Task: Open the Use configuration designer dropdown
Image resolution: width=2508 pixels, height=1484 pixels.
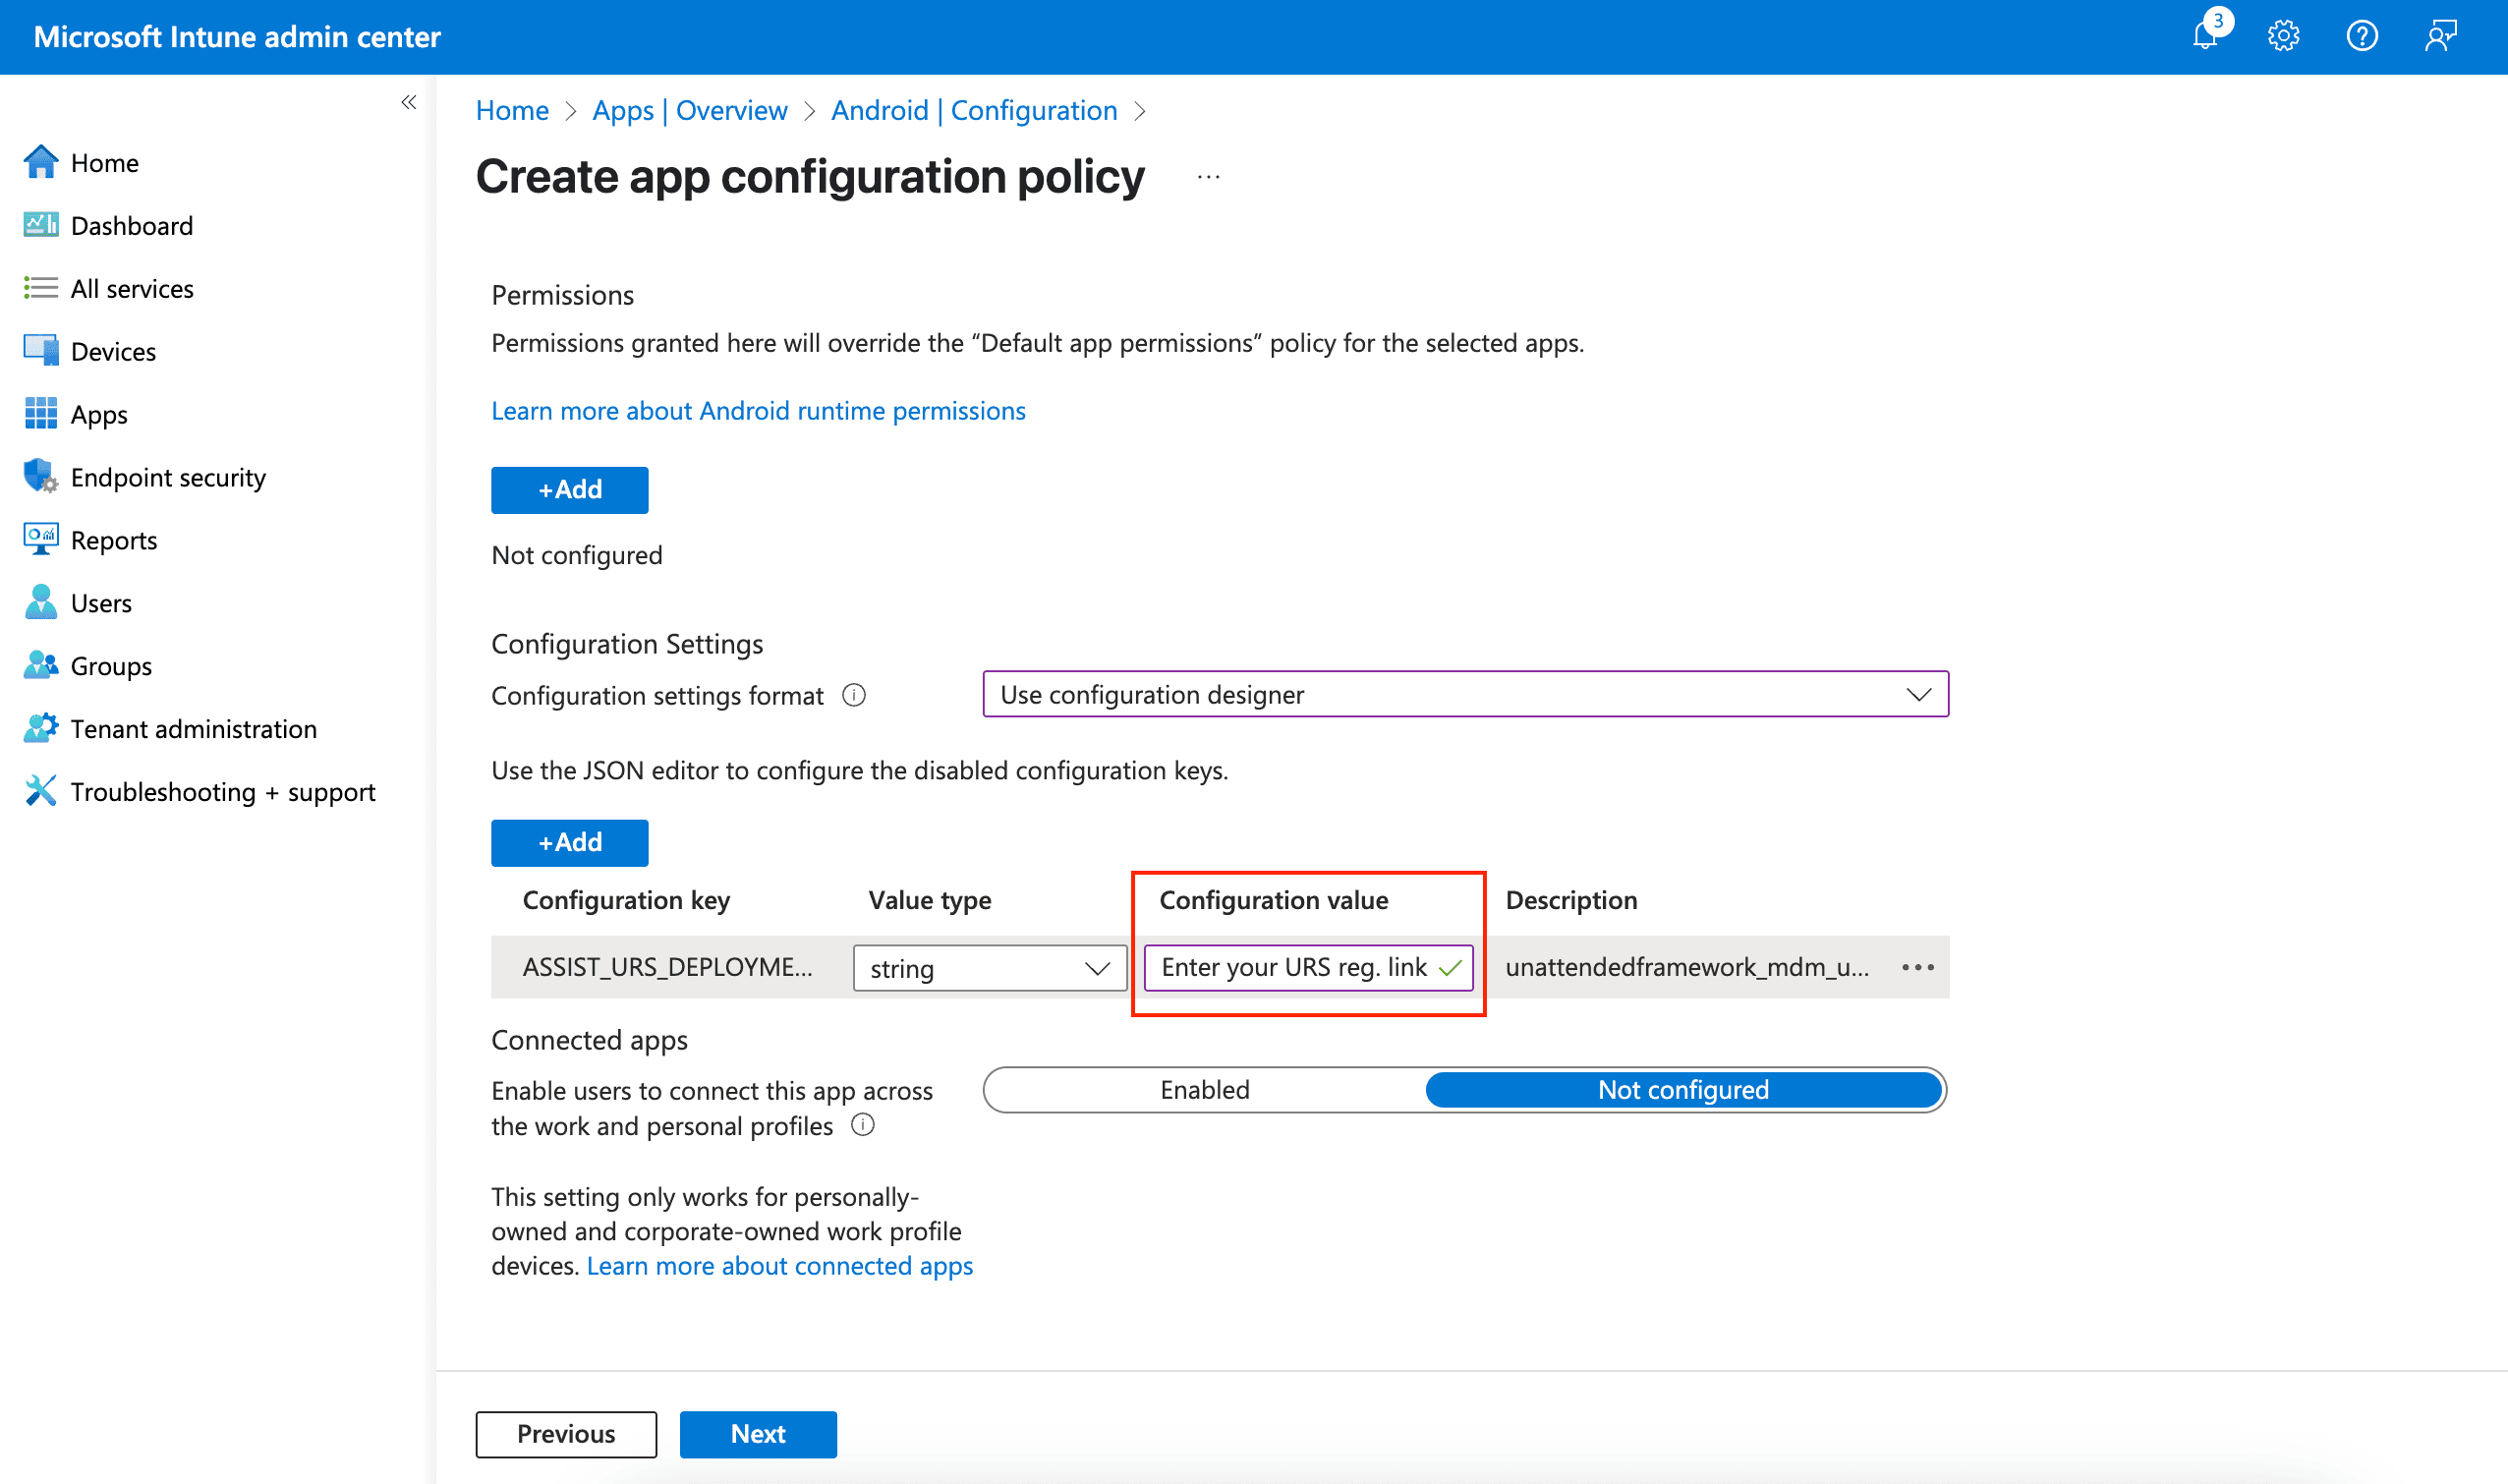Action: (x=1465, y=694)
